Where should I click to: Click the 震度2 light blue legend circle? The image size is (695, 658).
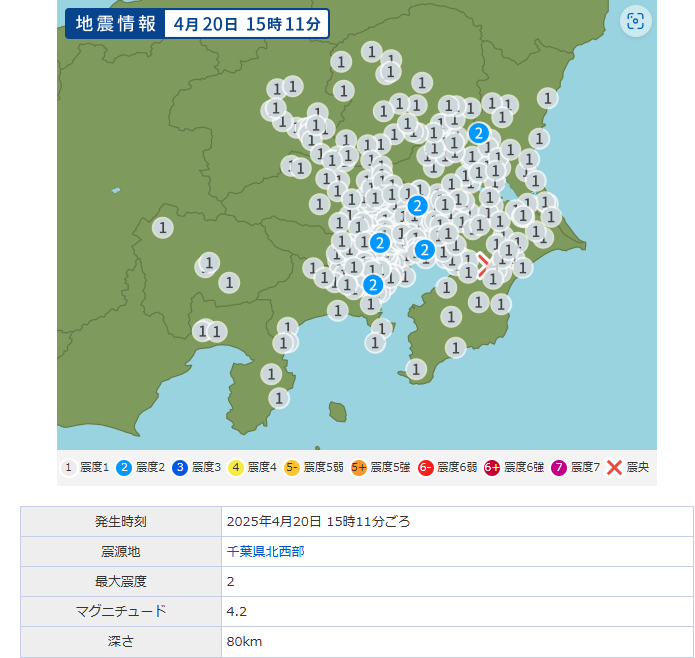(x=124, y=467)
